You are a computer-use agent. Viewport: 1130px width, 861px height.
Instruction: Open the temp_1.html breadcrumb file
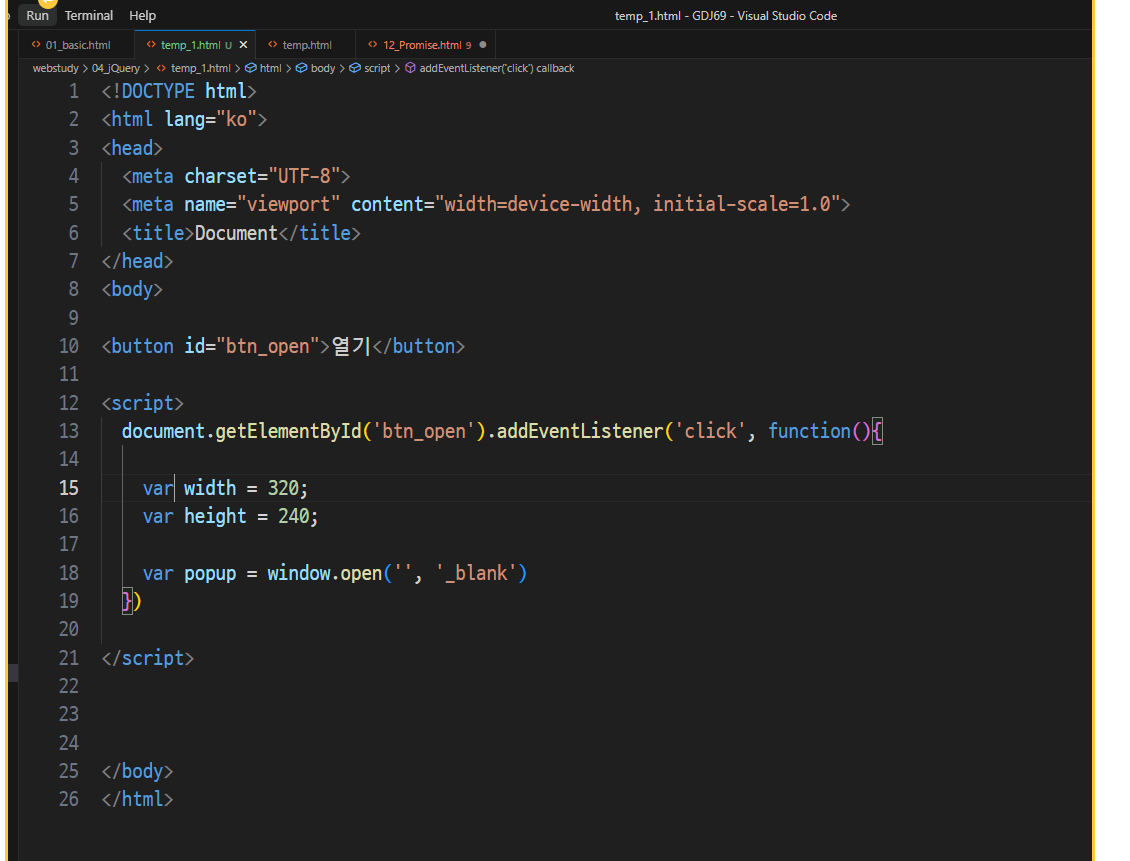click(200, 68)
